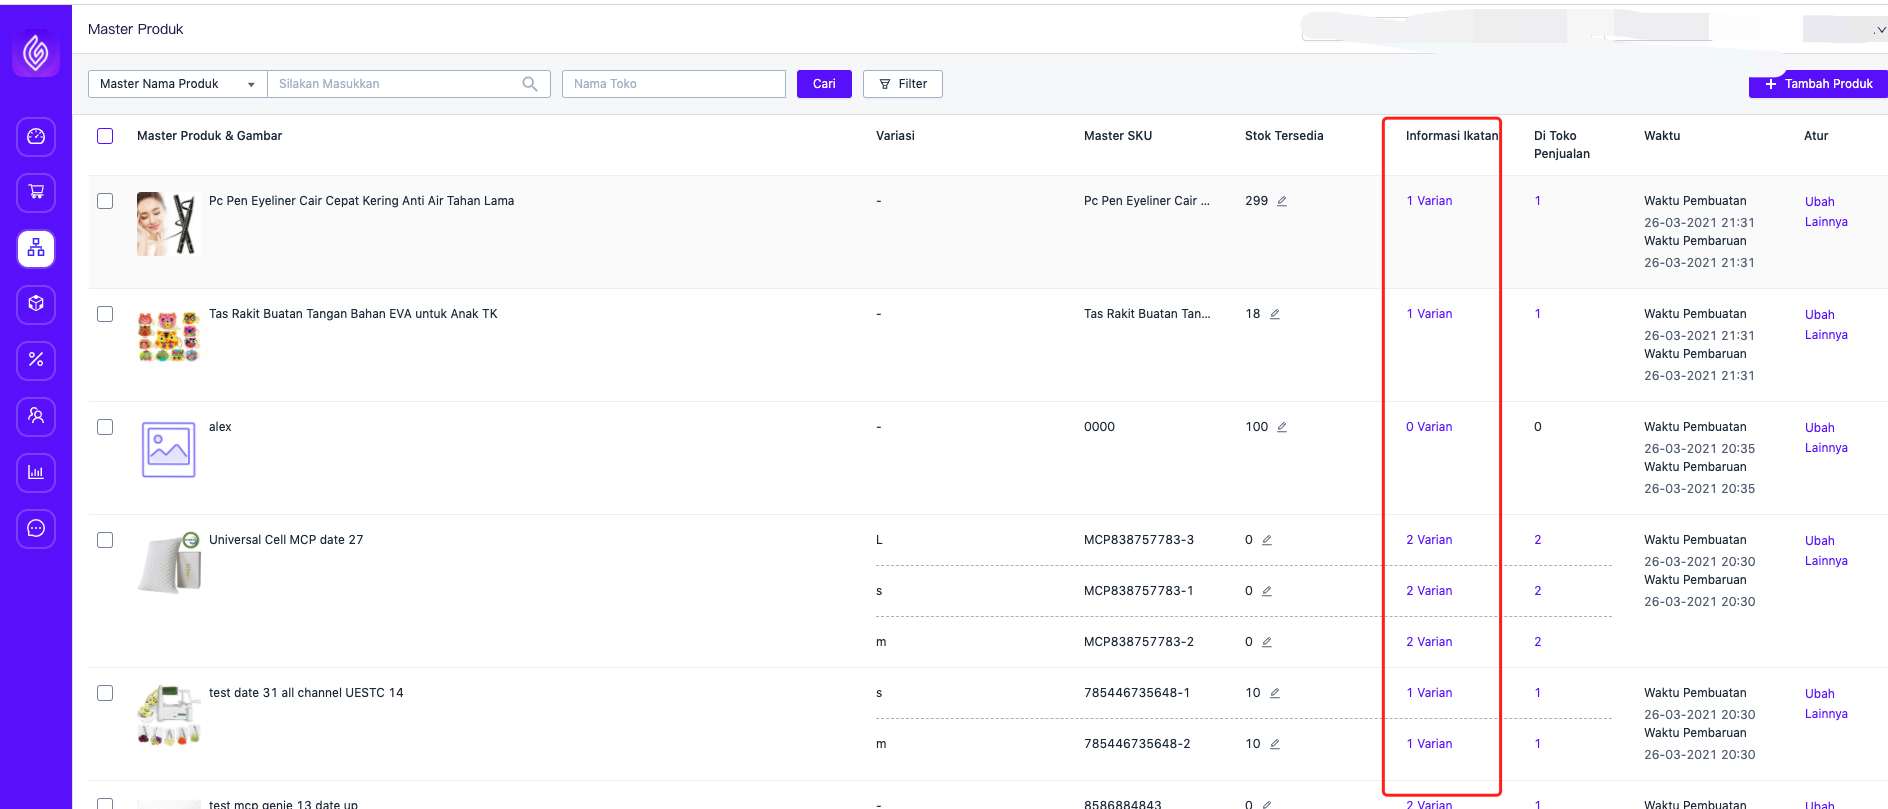The image size is (1888, 809).
Task: Click the Cari search button
Action: point(824,84)
